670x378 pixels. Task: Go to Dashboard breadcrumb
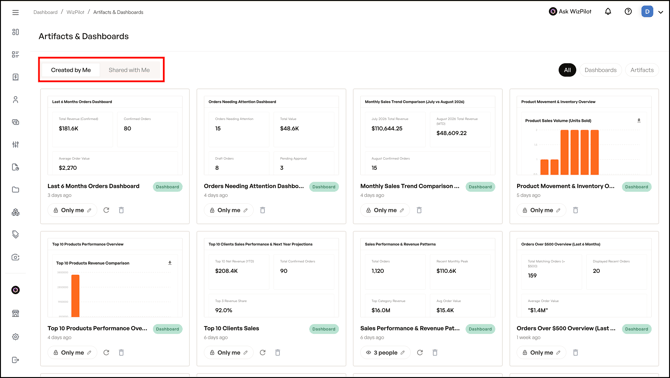(45, 12)
